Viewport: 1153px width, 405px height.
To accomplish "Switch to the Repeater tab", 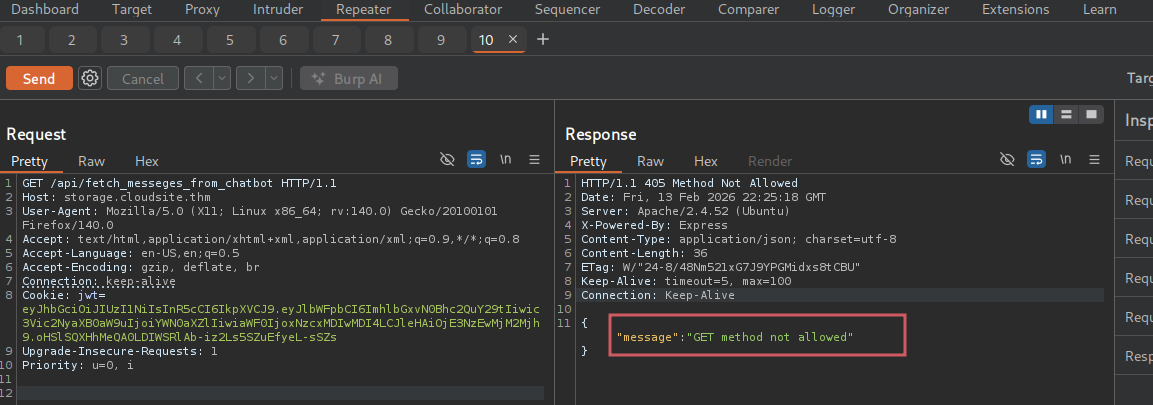I will tap(363, 10).
